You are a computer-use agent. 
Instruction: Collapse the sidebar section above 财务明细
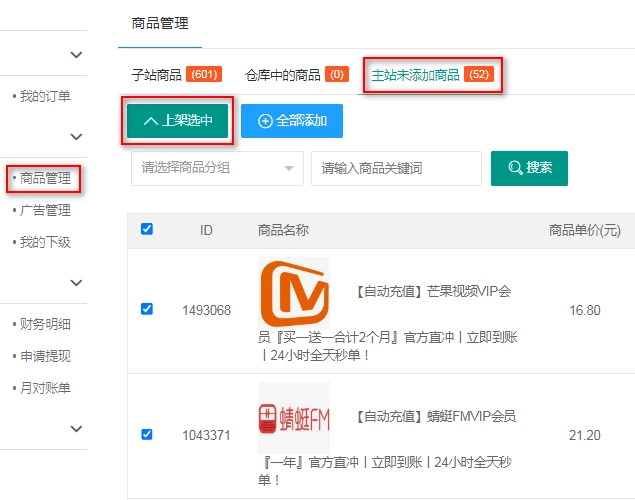[76, 283]
